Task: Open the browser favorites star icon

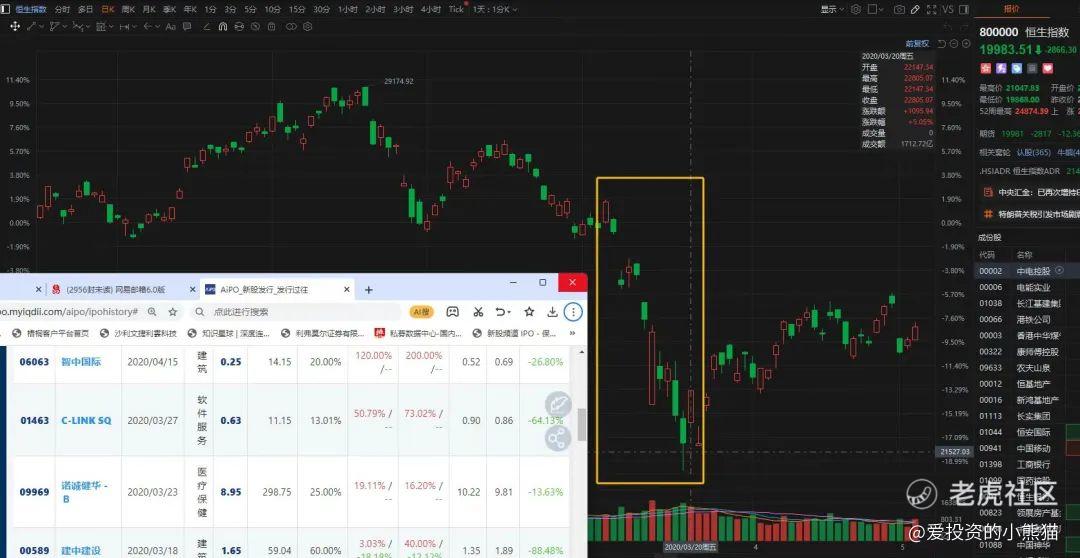Action: coord(529,312)
